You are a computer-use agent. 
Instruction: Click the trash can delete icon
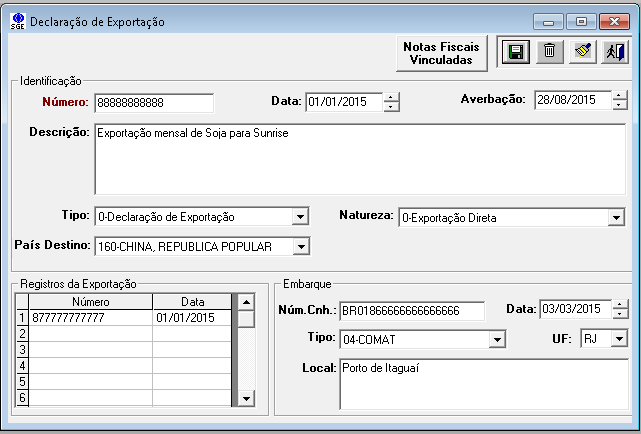[548, 52]
